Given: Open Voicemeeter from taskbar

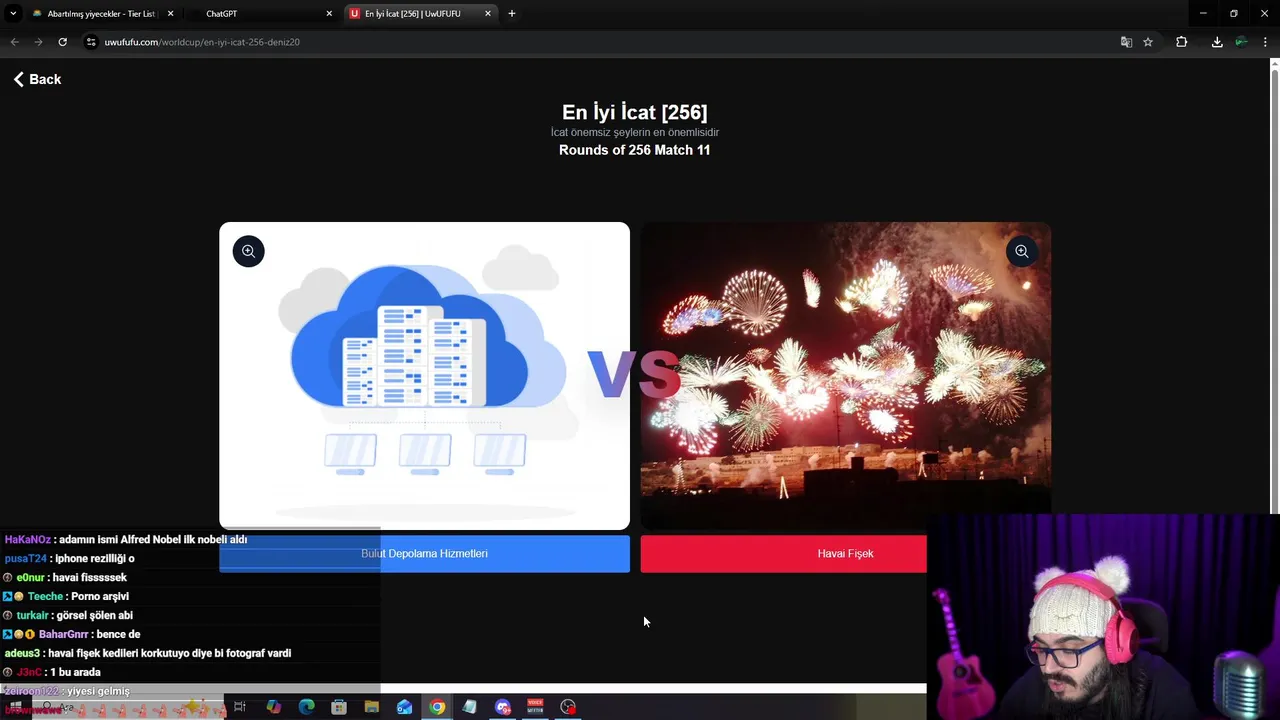Looking at the screenshot, I should (x=535, y=707).
